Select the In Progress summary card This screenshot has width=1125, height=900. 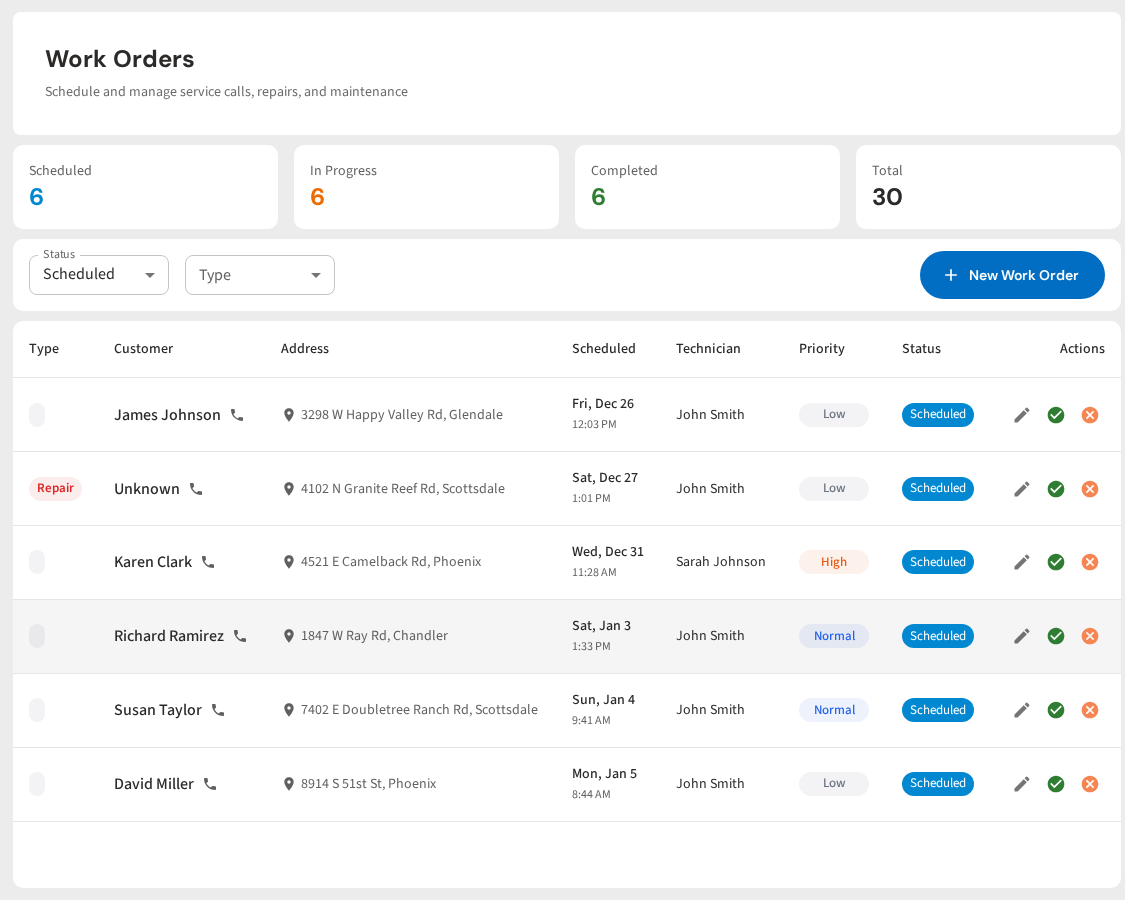pyautogui.click(x=426, y=186)
